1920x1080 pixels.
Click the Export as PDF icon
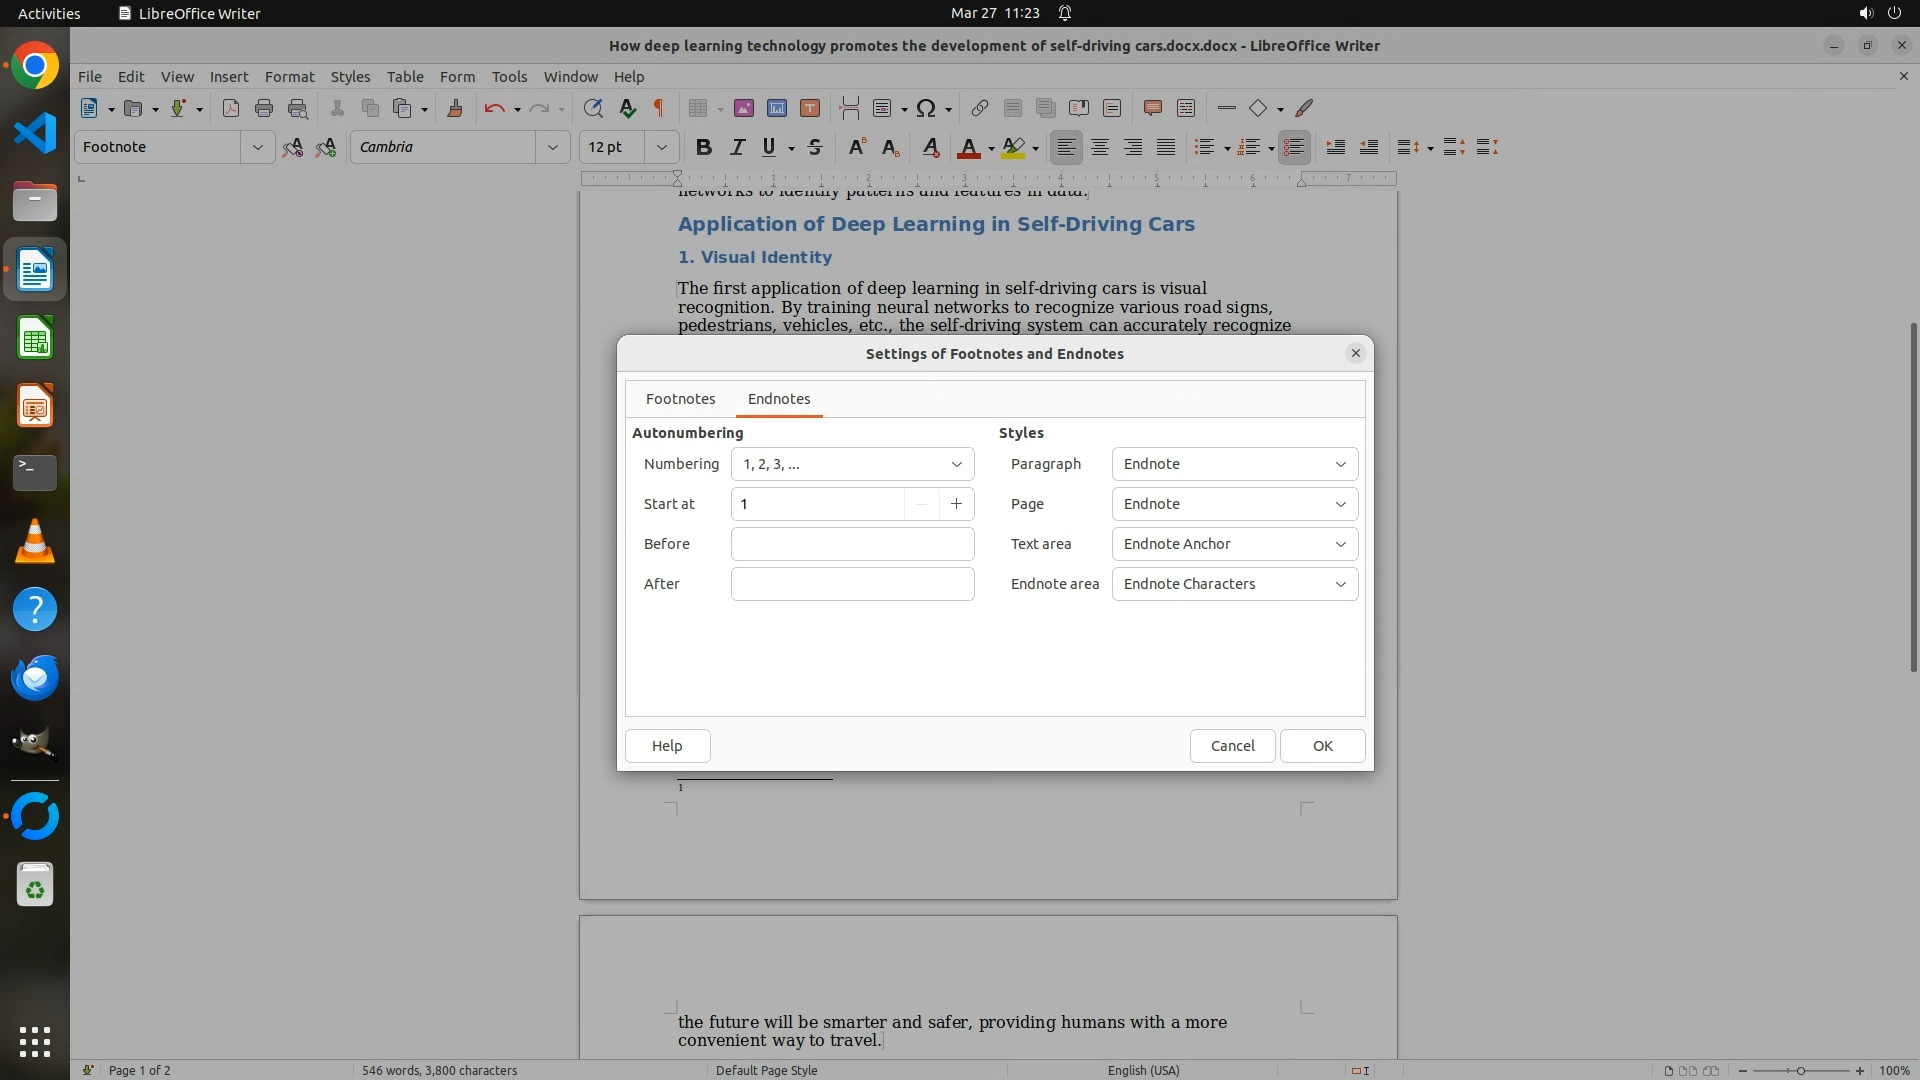[231, 108]
